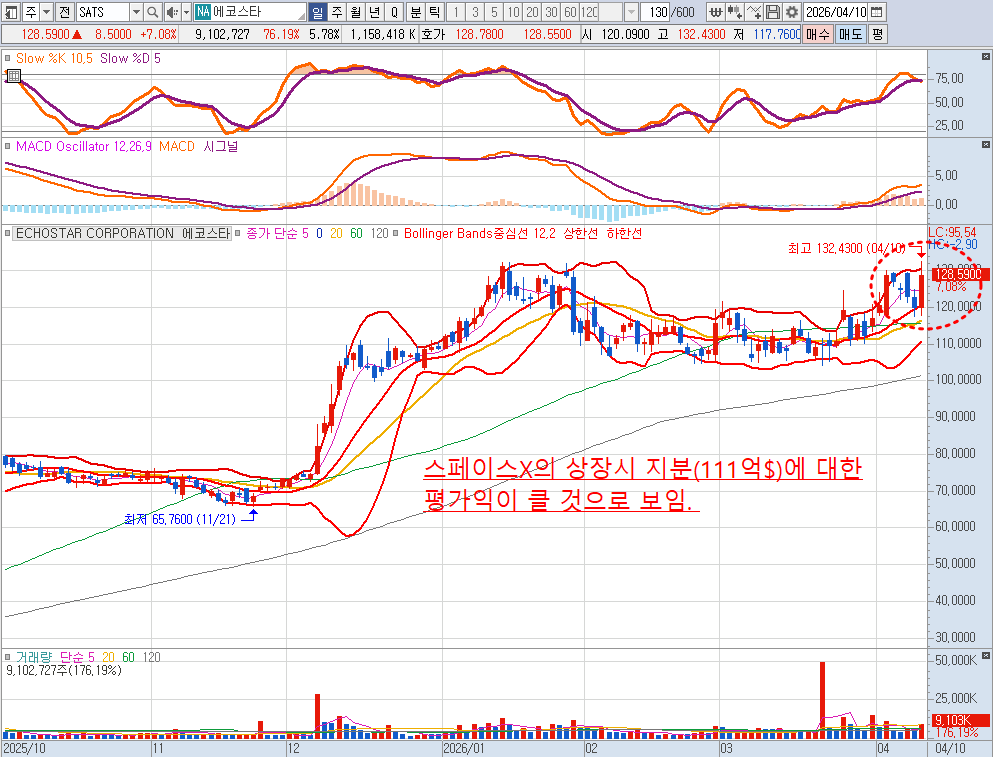Expand the SATS ticker symbol dropdown
Viewport: 993px width, 757px height.
(135, 12)
